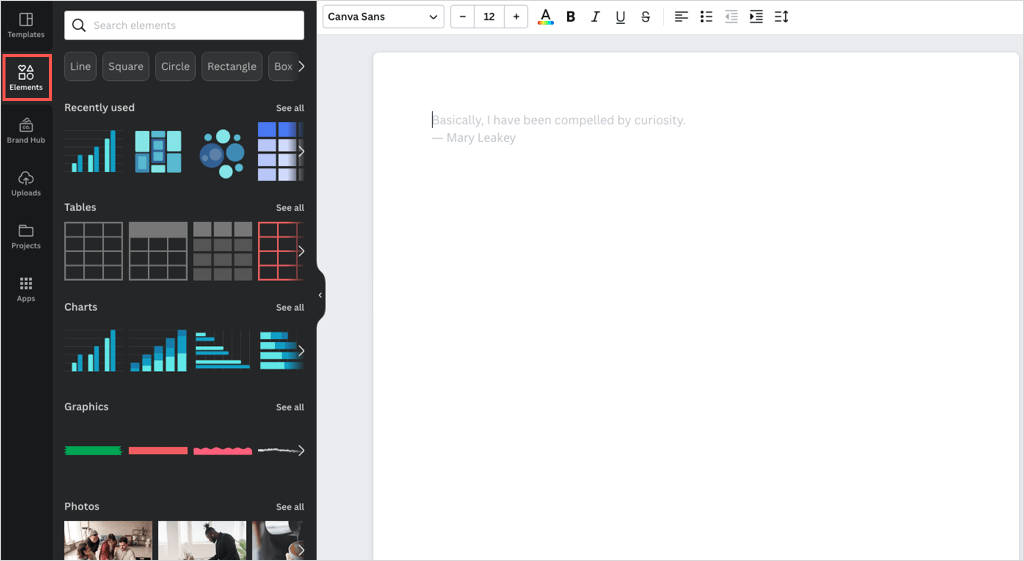Open line spacing options
The width and height of the screenshot is (1024, 561).
[781, 17]
